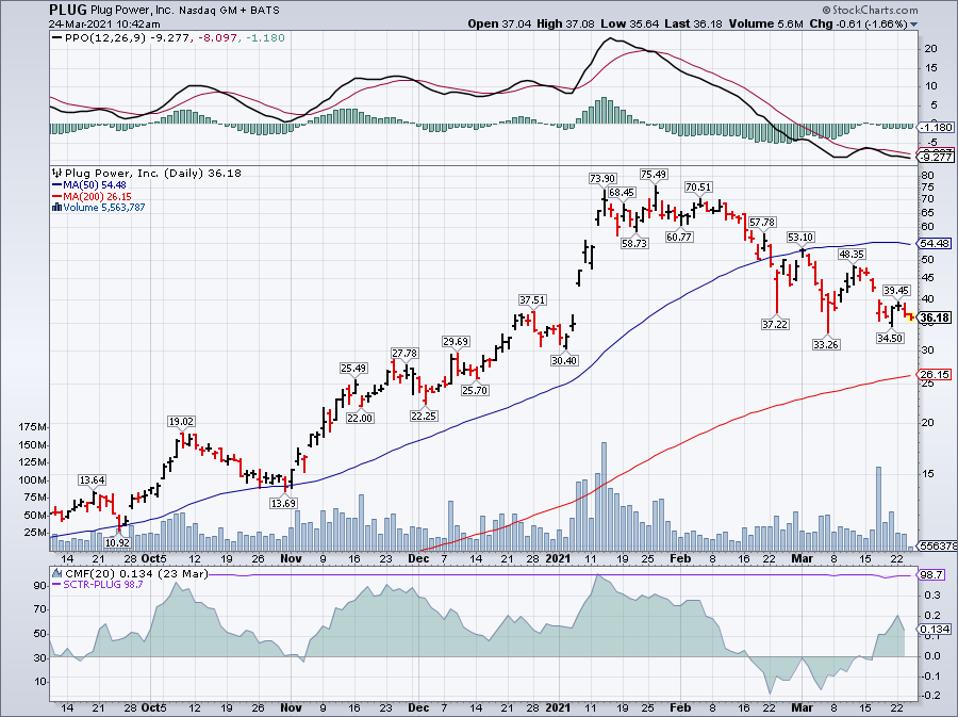Viewport: 958px width, 717px height.
Task: Click the 2021 label on the upper date axis
Action: pyautogui.click(x=557, y=558)
